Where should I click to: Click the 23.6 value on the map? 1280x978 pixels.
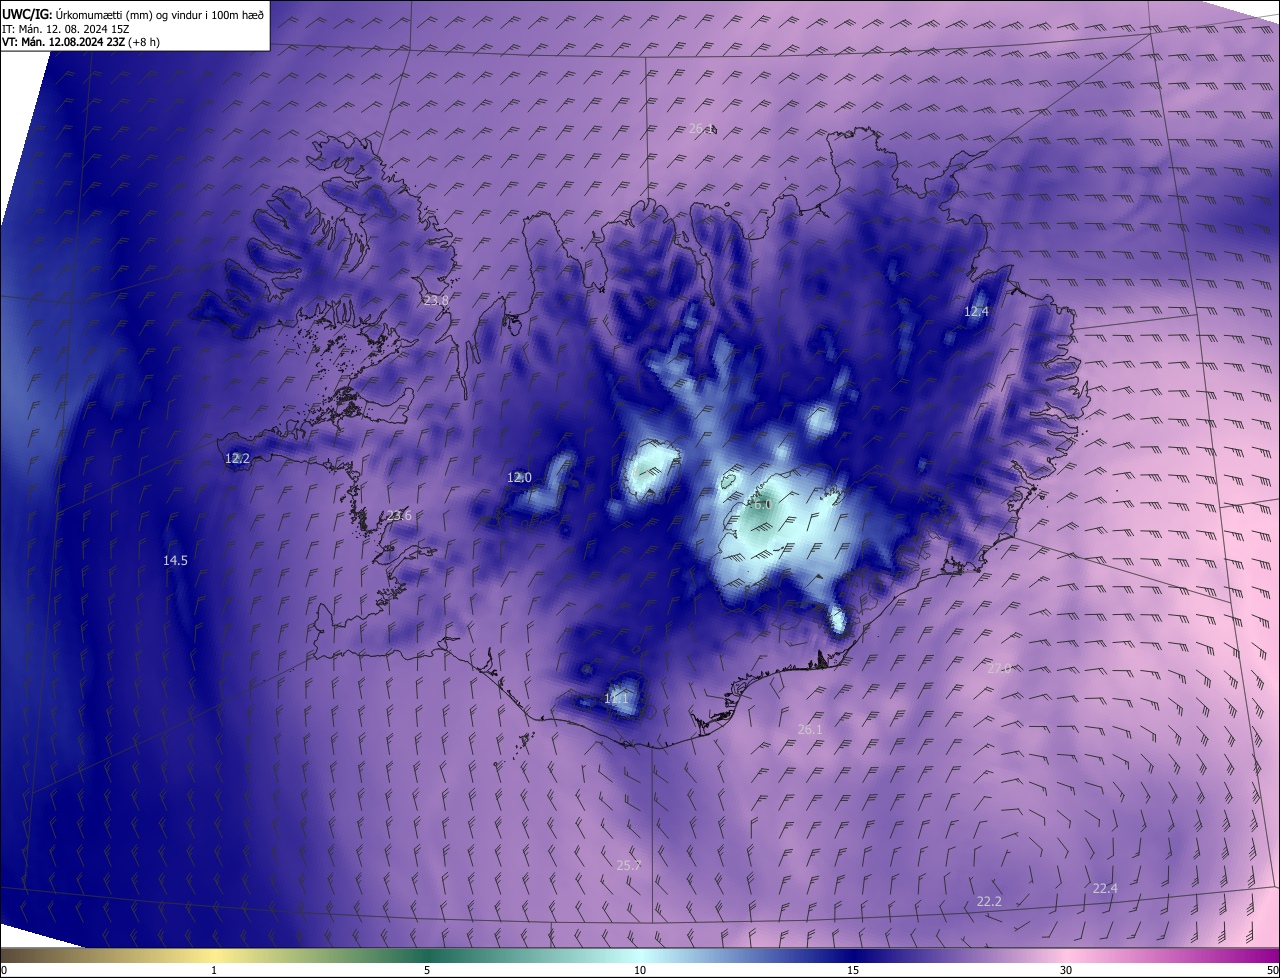398,516
